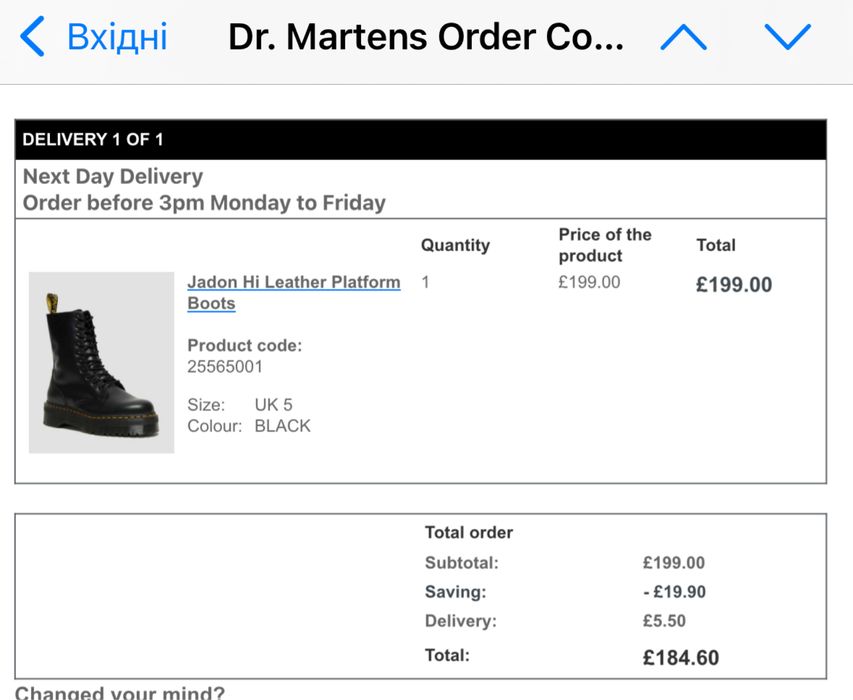The width and height of the screenshot is (853, 700).
Task: Tap the DELIVERY 1 OF 1 header
Action: pos(93,140)
